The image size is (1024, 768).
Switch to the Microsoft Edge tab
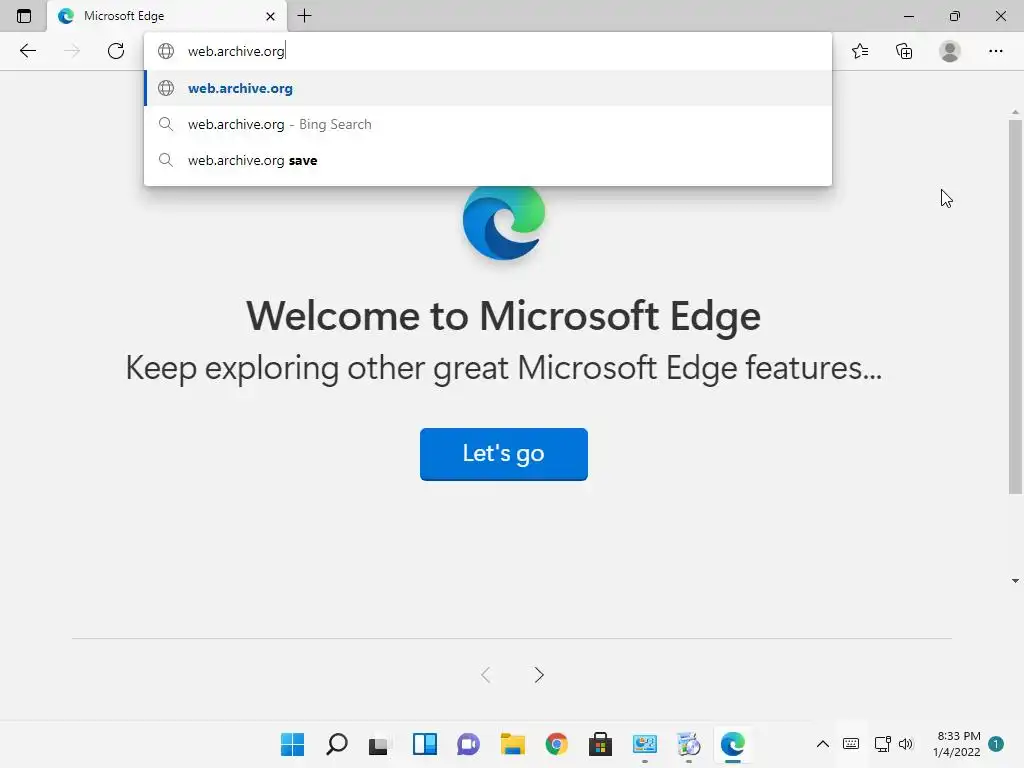click(167, 16)
